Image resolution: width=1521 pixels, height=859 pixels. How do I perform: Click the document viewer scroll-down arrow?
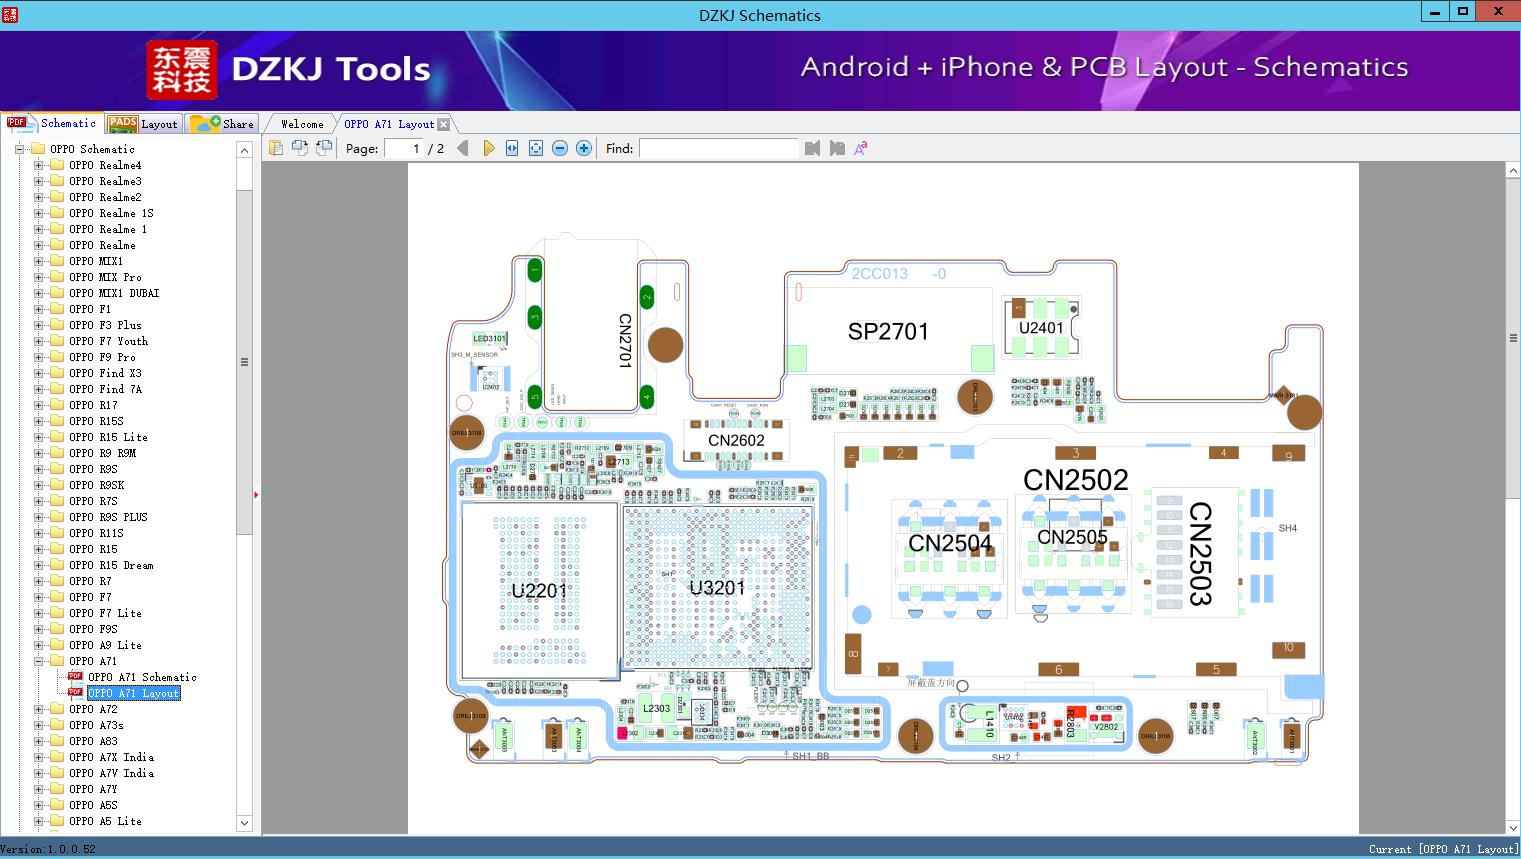[x=1512, y=827]
